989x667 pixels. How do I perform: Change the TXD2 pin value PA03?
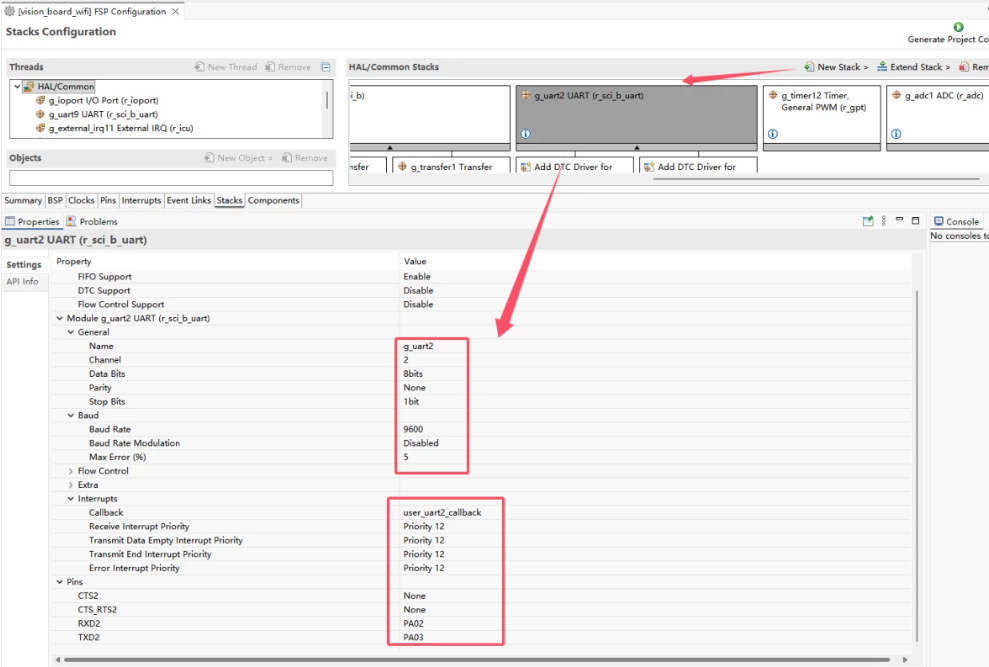[x=413, y=637]
